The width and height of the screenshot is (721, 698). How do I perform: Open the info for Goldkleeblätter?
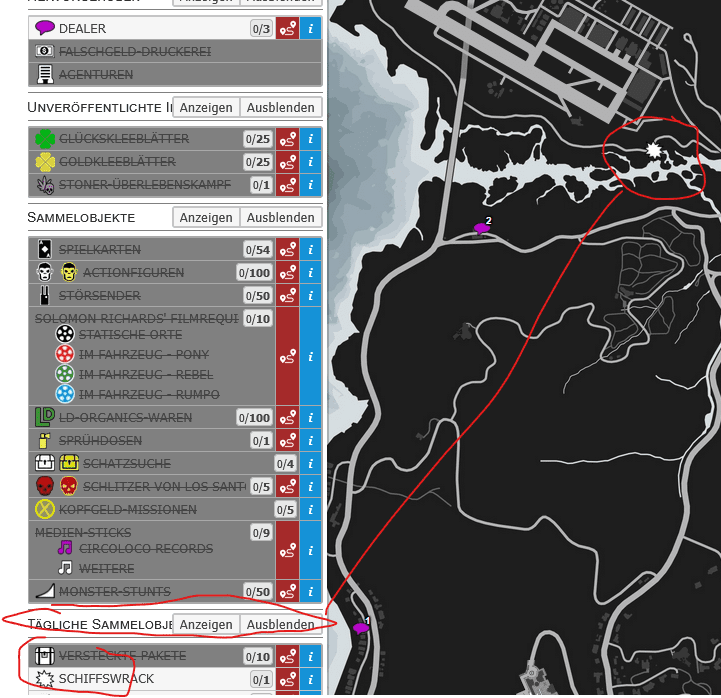pyautogui.click(x=310, y=162)
